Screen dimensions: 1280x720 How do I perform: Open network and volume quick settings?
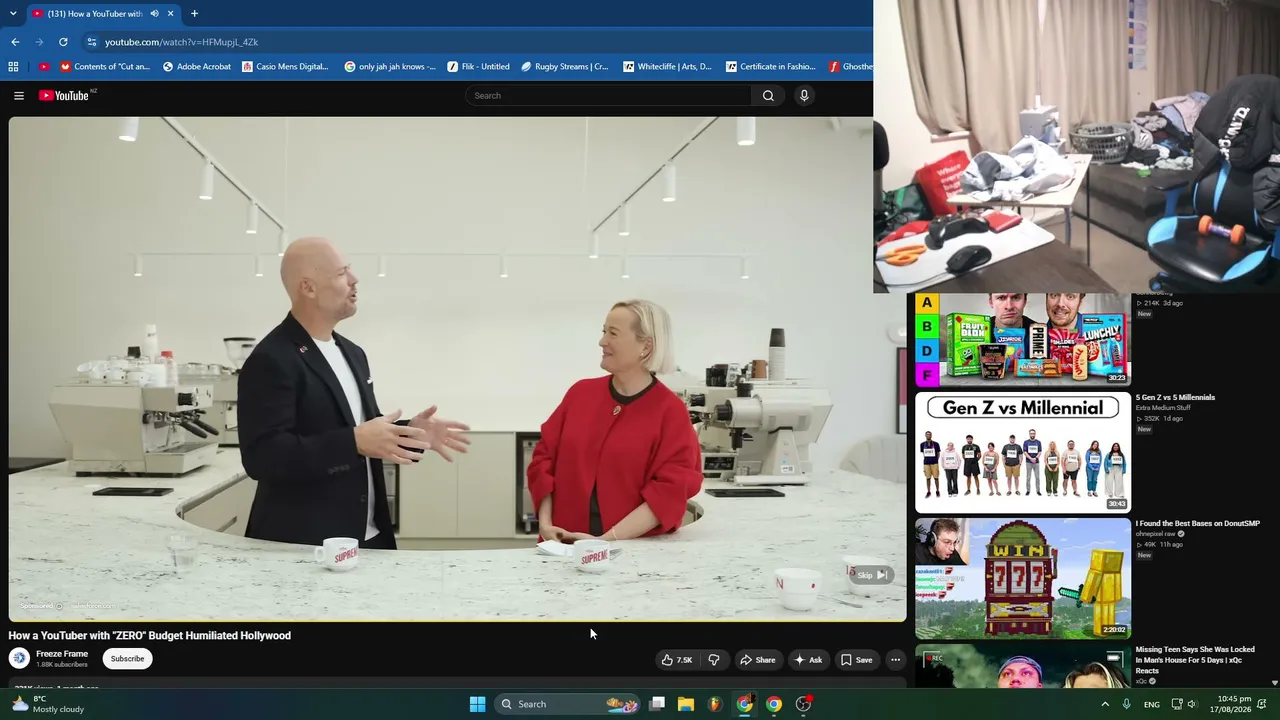(1184, 704)
